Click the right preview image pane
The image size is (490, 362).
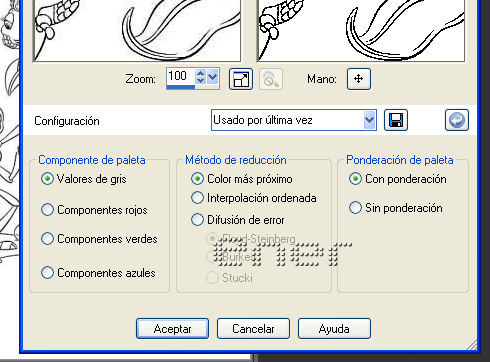[x=361, y=31]
